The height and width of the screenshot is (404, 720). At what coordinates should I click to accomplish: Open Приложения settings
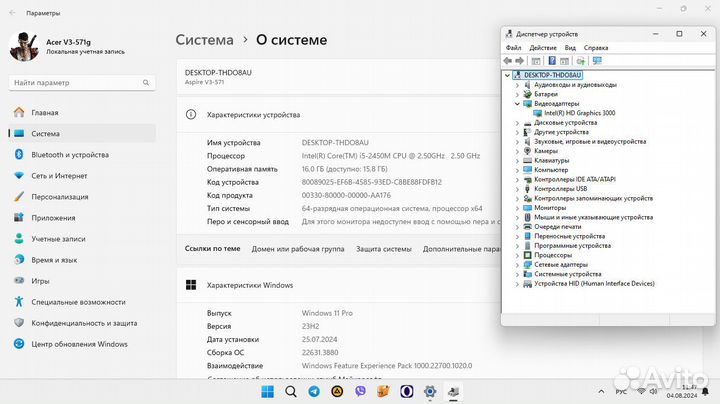click(82, 218)
